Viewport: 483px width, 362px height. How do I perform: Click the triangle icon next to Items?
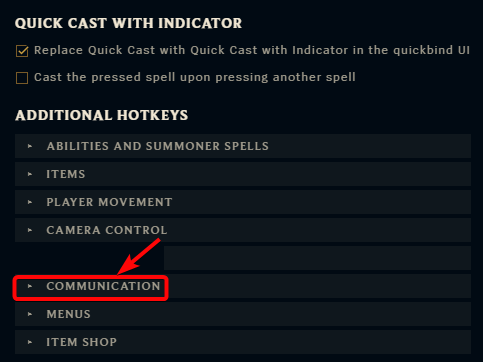pyautogui.click(x=30, y=174)
